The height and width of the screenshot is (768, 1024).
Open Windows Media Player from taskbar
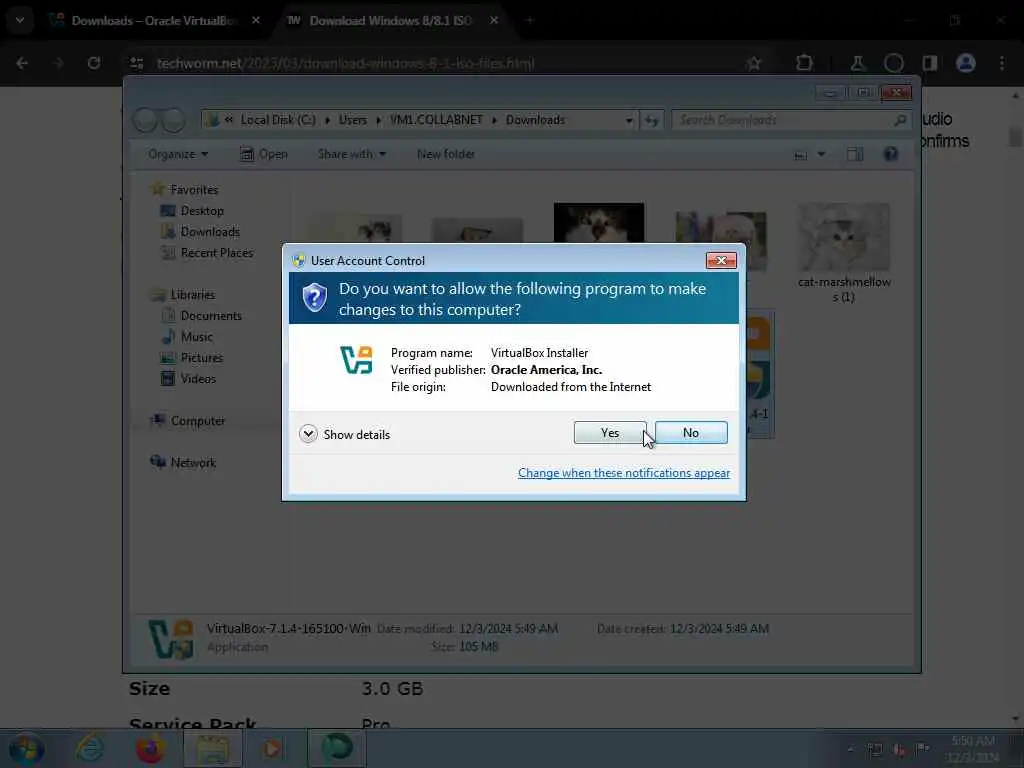(272, 748)
